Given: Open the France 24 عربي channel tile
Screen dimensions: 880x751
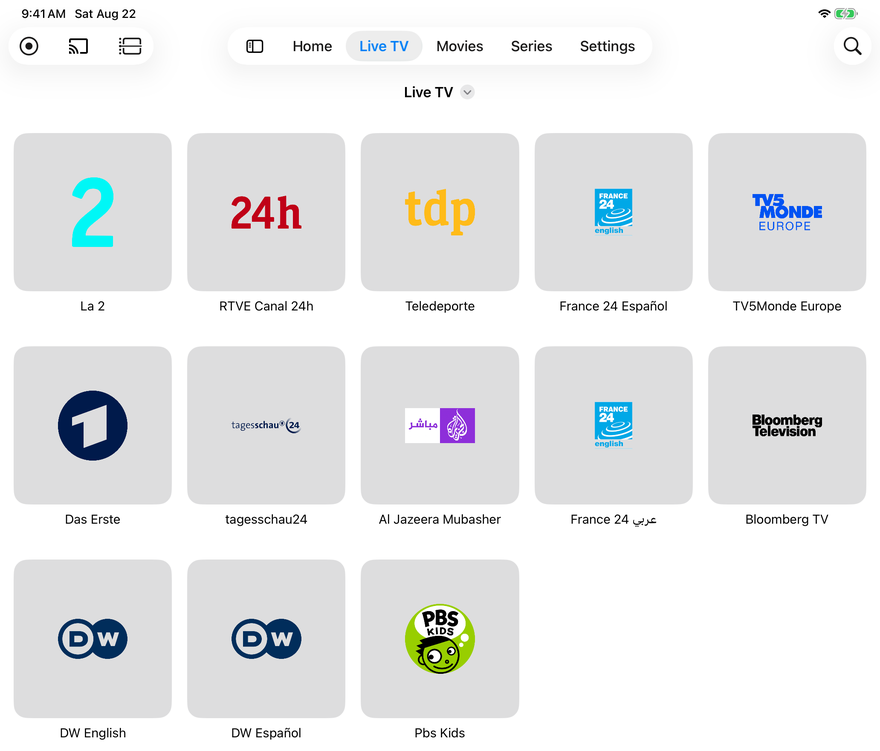Looking at the screenshot, I should coord(613,425).
